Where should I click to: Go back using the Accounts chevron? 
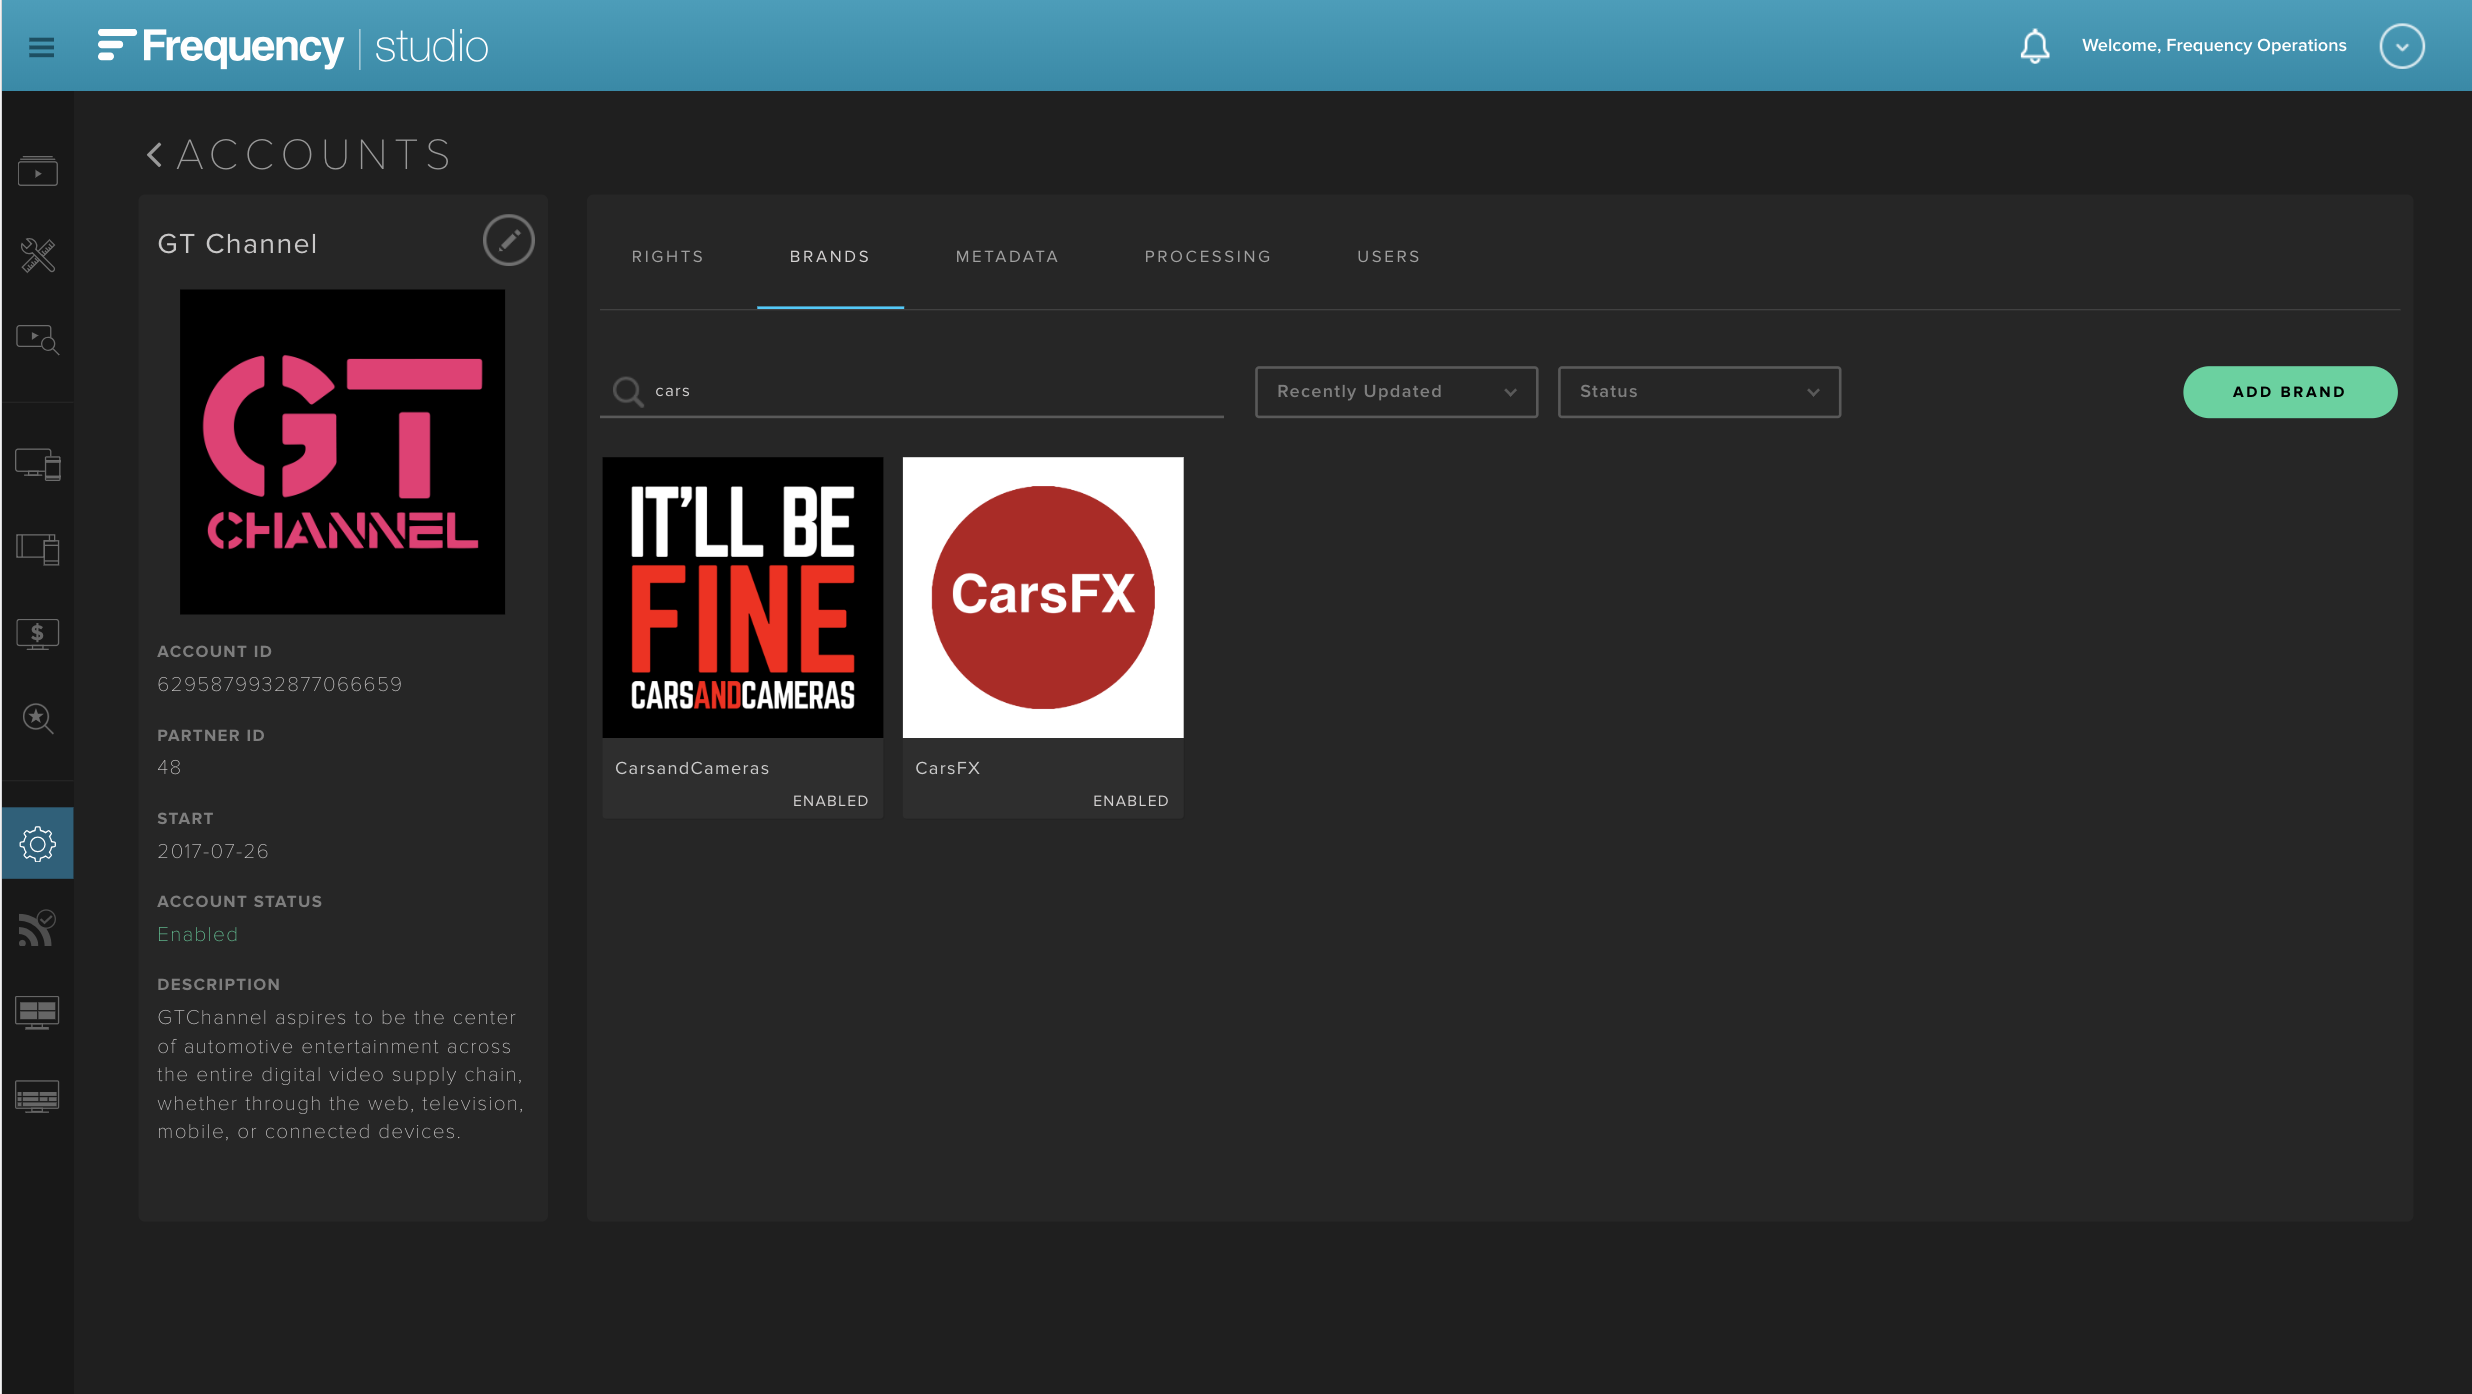(x=155, y=155)
